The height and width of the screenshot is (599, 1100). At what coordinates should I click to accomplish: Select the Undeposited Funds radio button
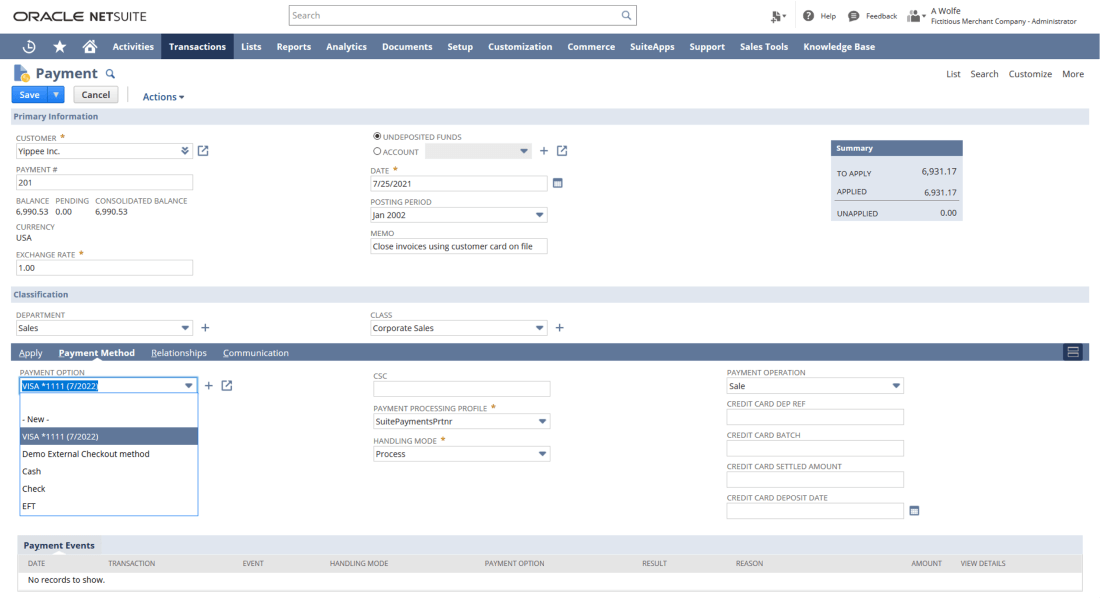coord(377,136)
